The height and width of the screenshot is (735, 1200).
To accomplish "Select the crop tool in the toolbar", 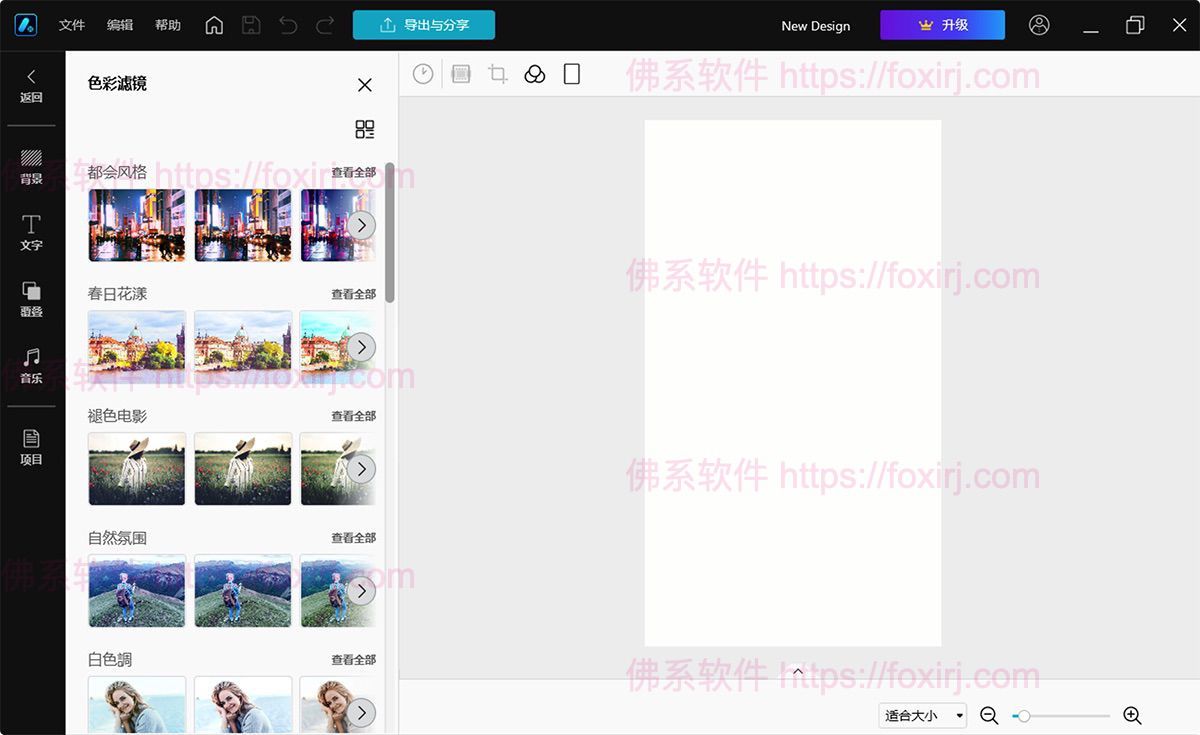I will coord(497,73).
